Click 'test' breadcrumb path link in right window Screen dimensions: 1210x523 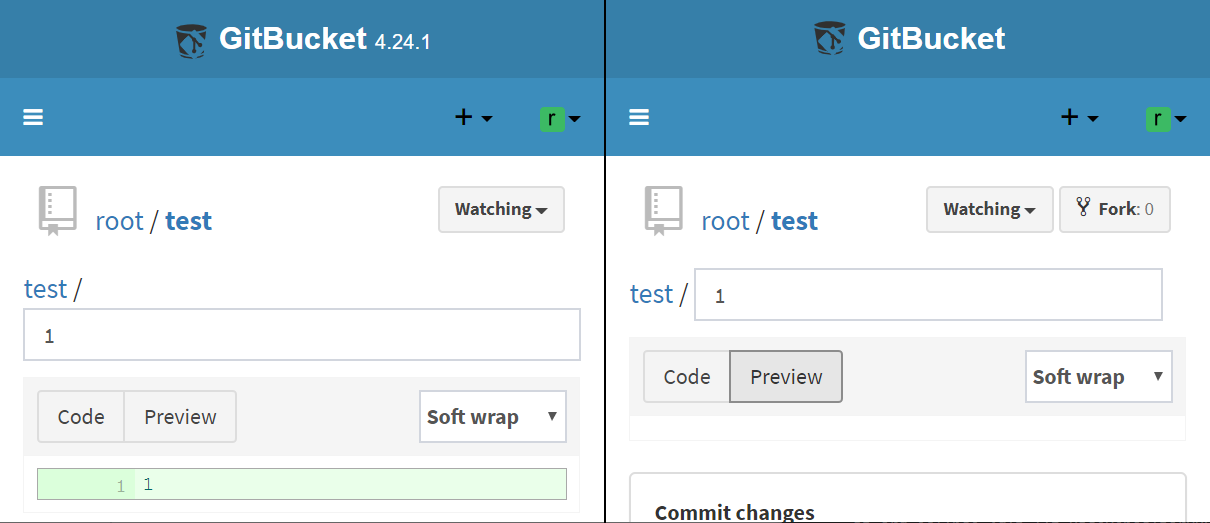pos(652,294)
